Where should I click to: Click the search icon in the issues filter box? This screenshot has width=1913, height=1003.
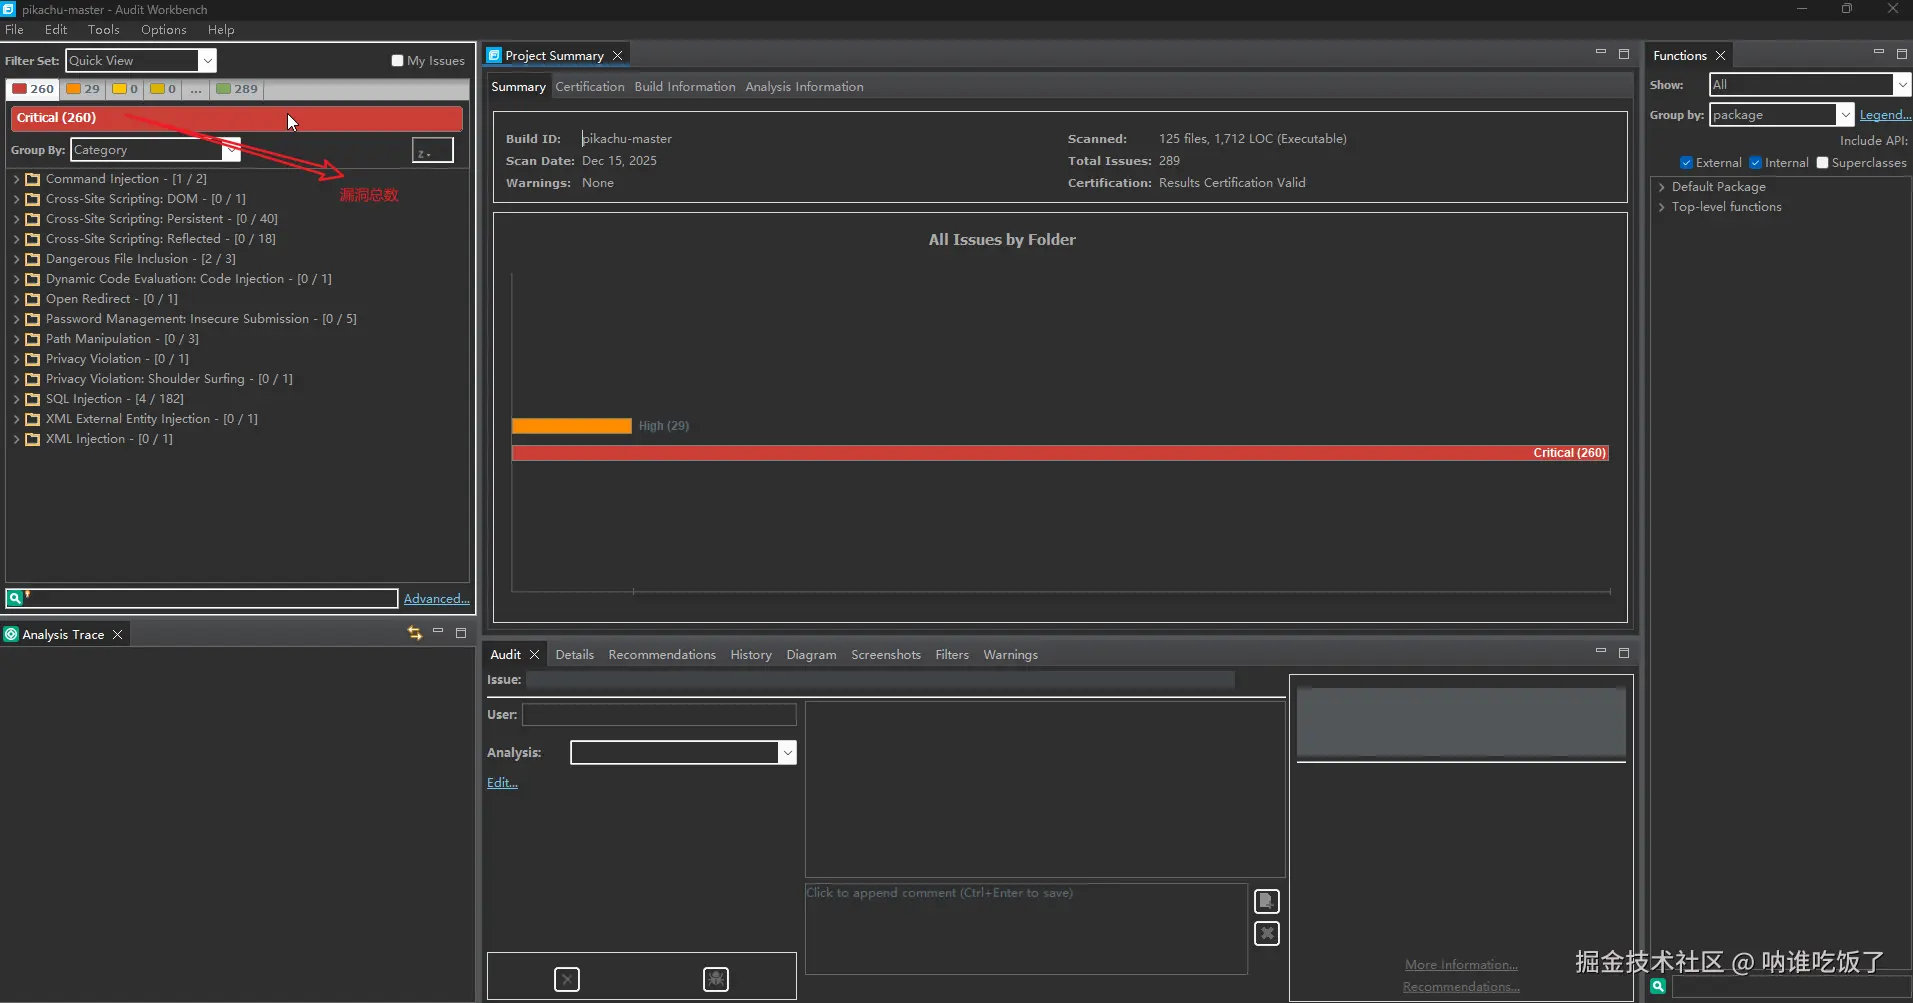click(x=15, y=598)
